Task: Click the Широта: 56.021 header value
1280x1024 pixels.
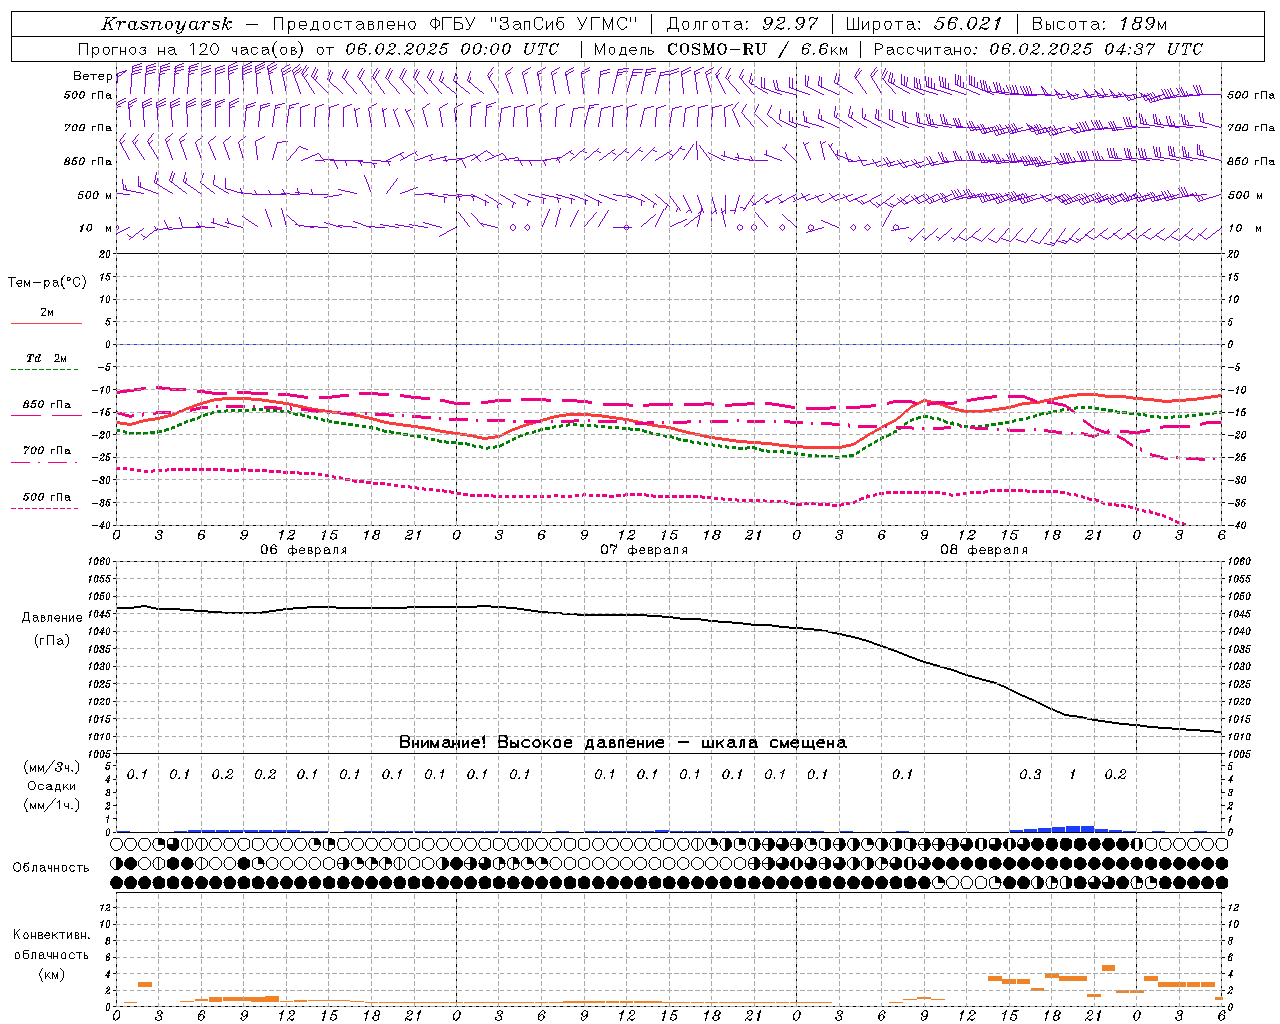Action: click(x=926, y=24)
